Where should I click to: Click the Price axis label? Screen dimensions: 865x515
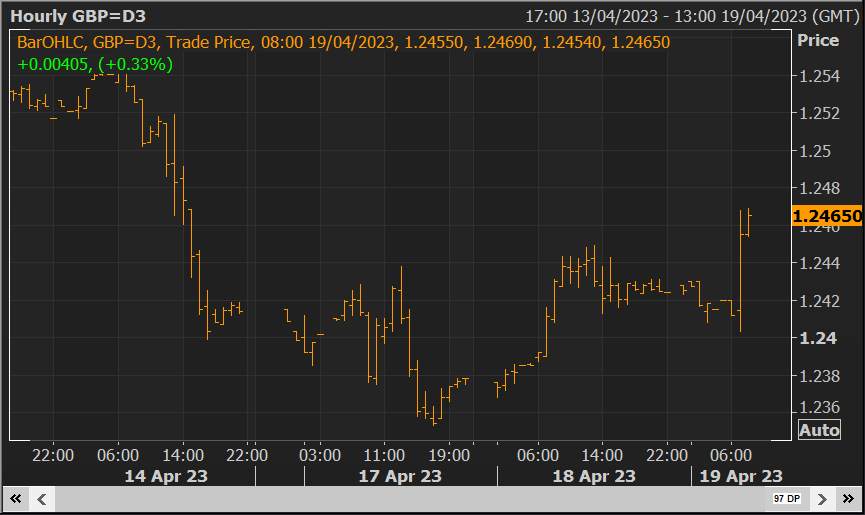coord(818,40)
